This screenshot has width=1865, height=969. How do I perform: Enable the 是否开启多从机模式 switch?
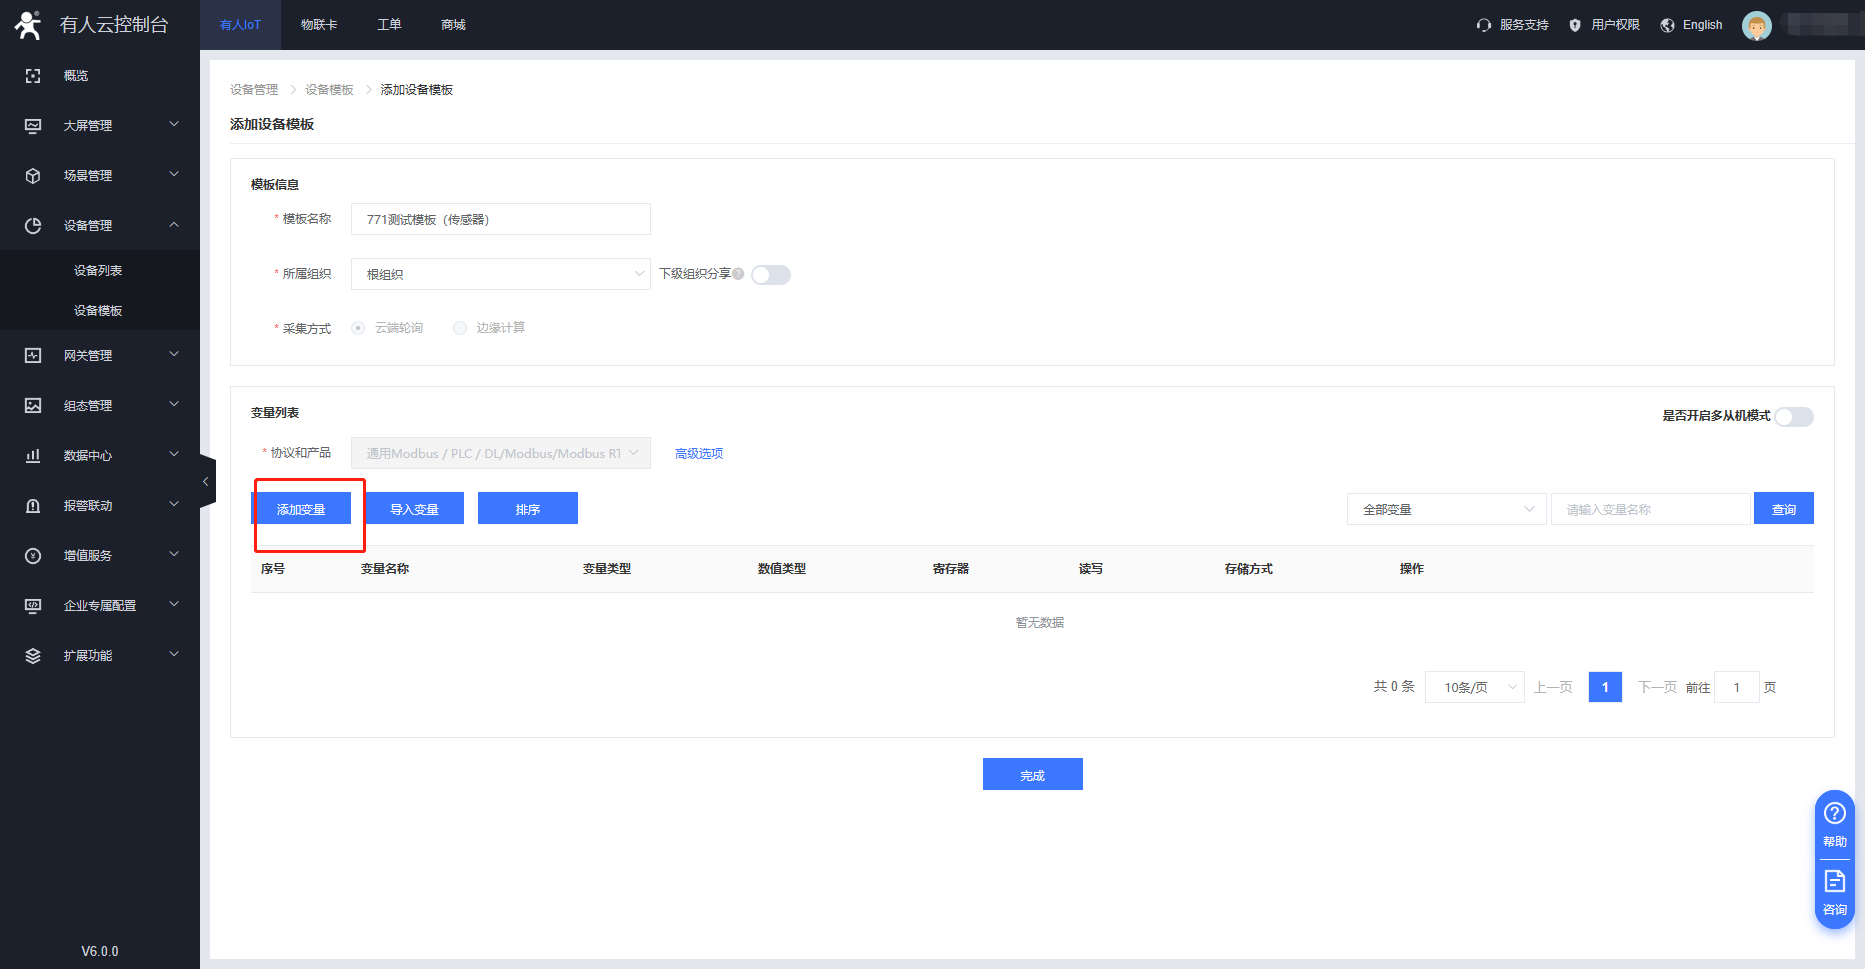(1794, 417)
